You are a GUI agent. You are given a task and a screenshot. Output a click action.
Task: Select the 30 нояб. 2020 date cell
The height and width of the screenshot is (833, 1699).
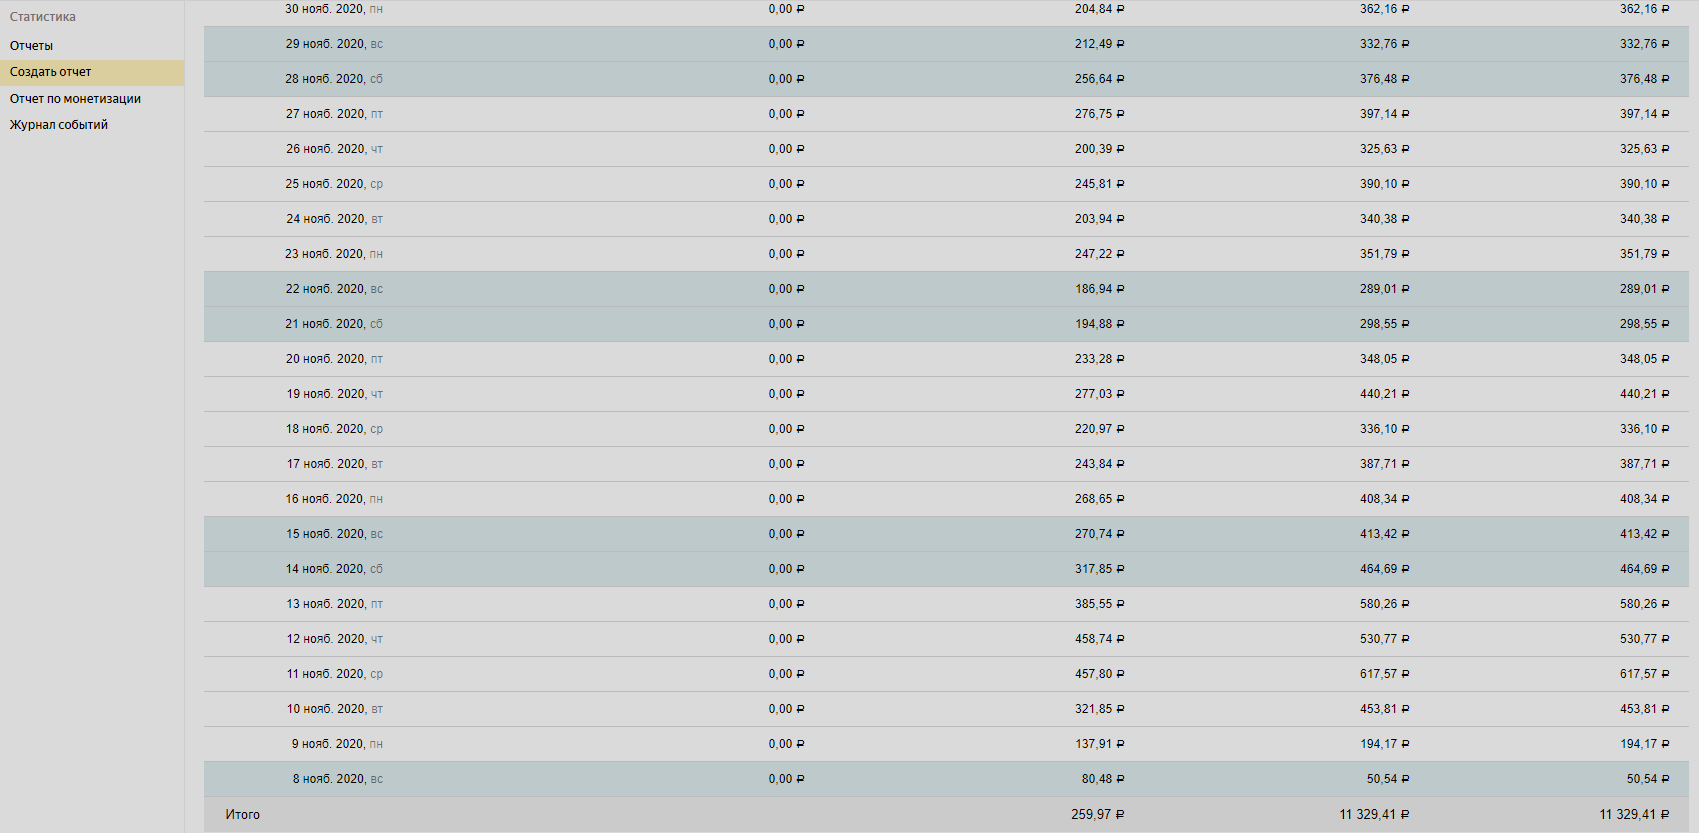pos(334,9)
